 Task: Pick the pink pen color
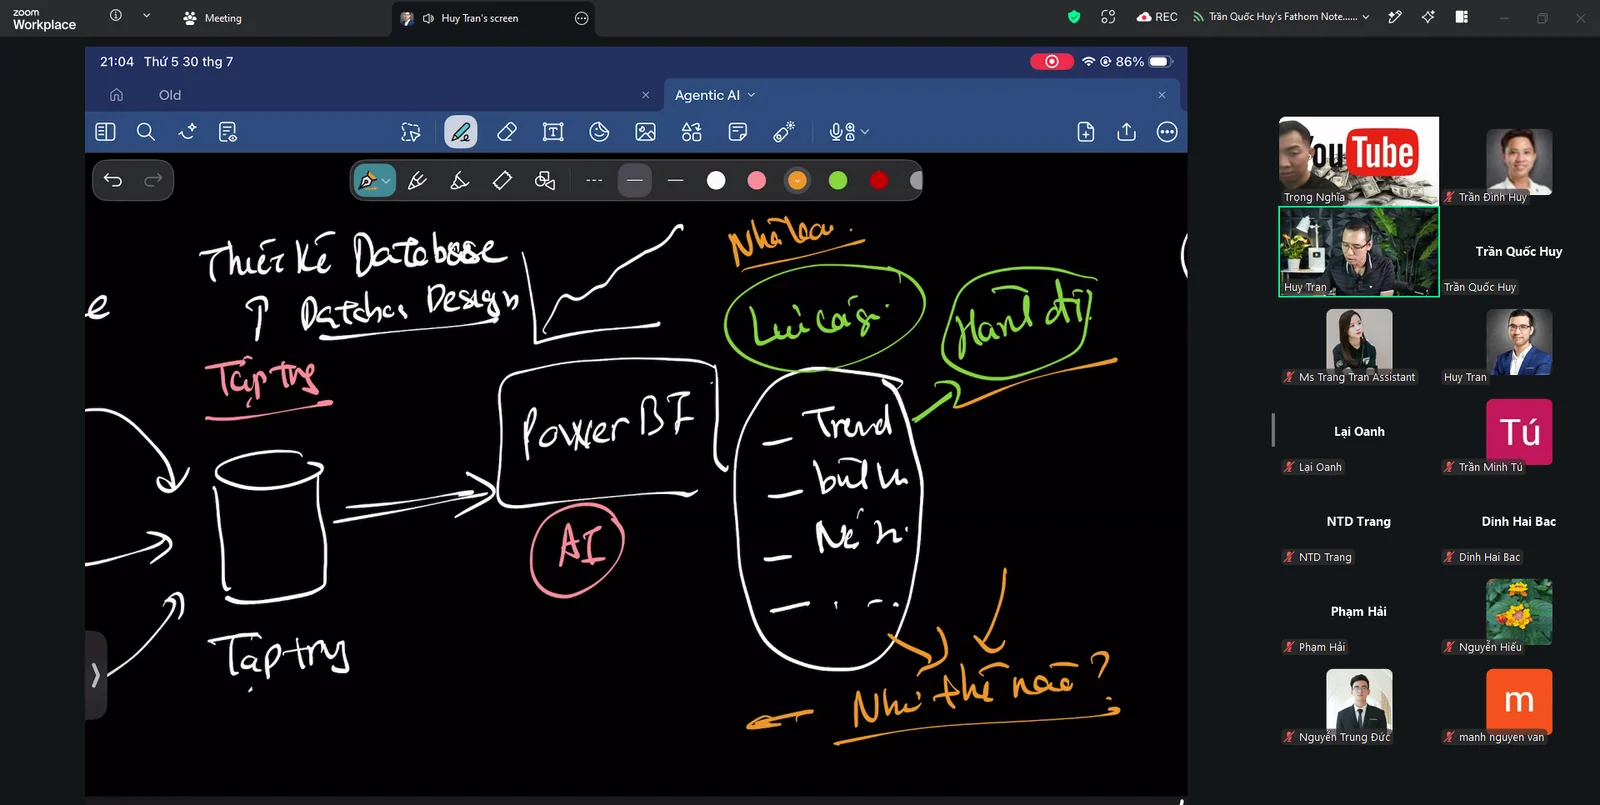pos(757,180)
